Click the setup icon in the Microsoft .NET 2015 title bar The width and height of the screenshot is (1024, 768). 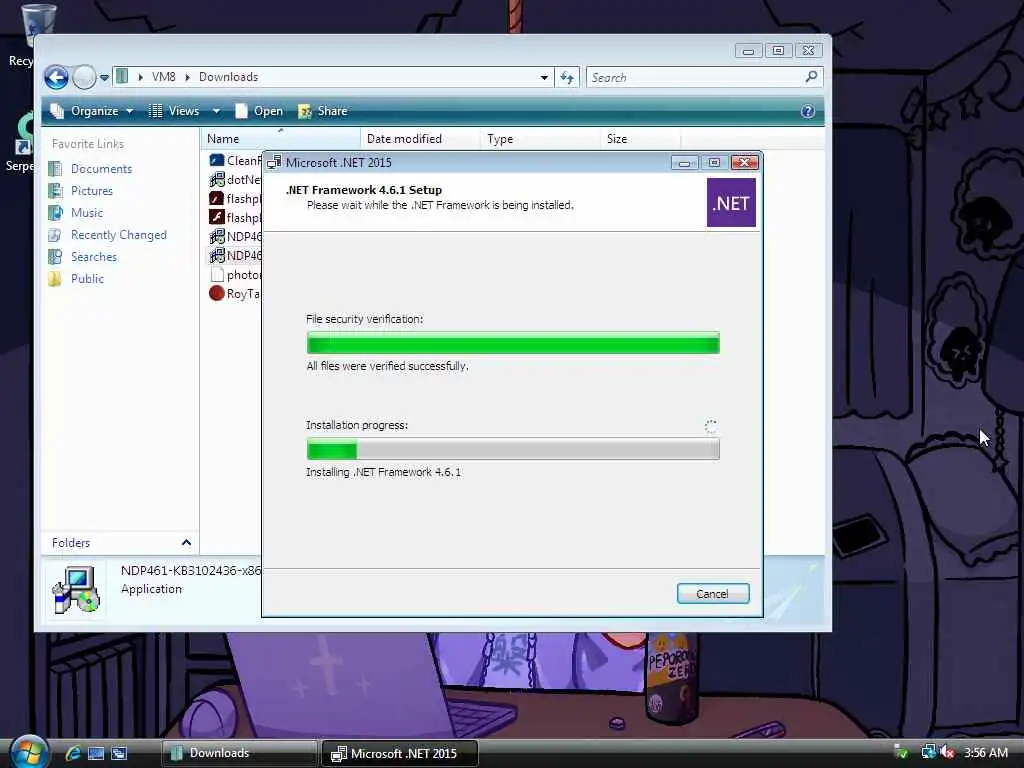274,163
